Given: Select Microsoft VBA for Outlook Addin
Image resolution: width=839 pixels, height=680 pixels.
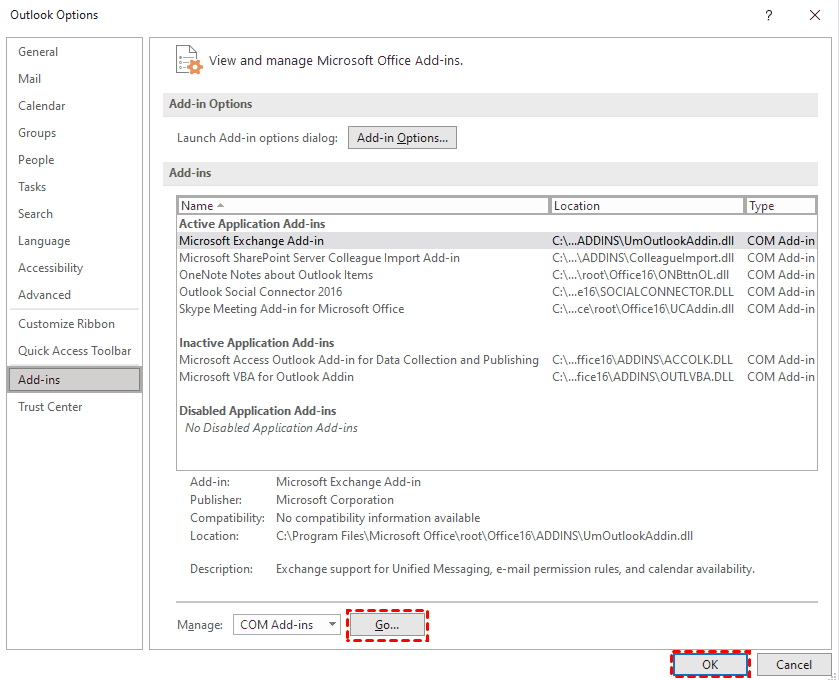Looking at the screenshot, I should 497,377.
